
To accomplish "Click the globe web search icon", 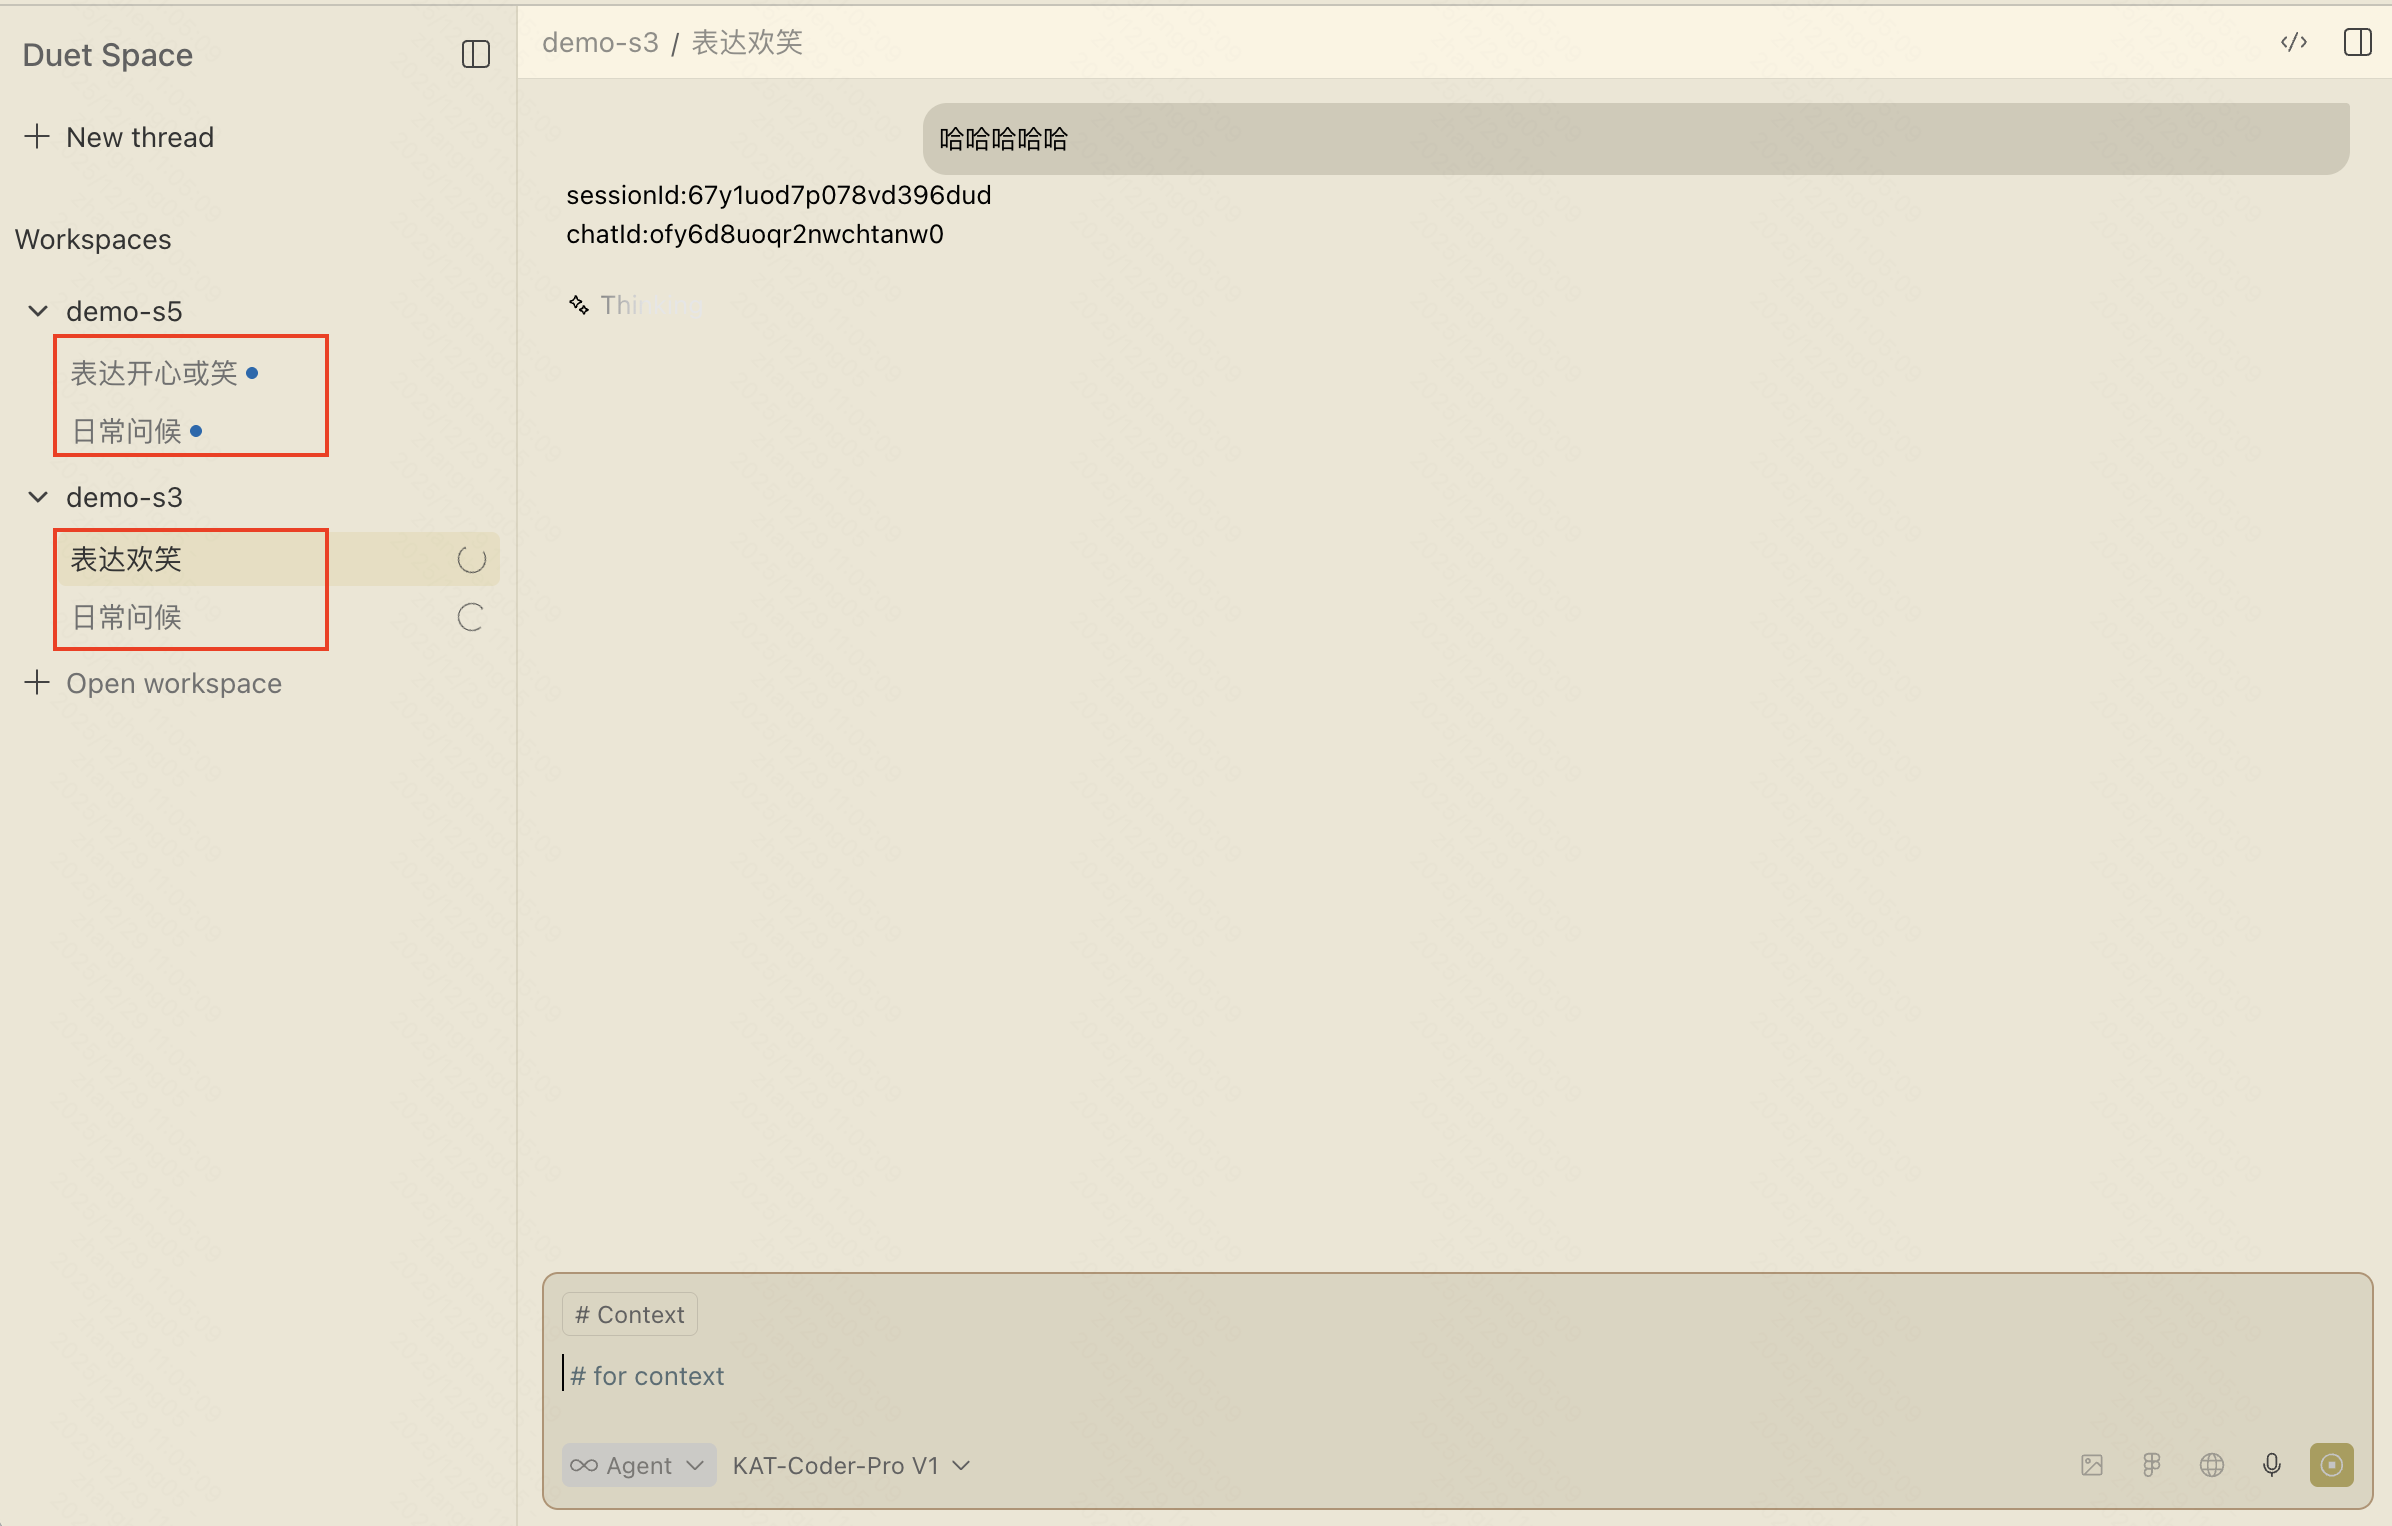I will (x=2211, y=1465).
